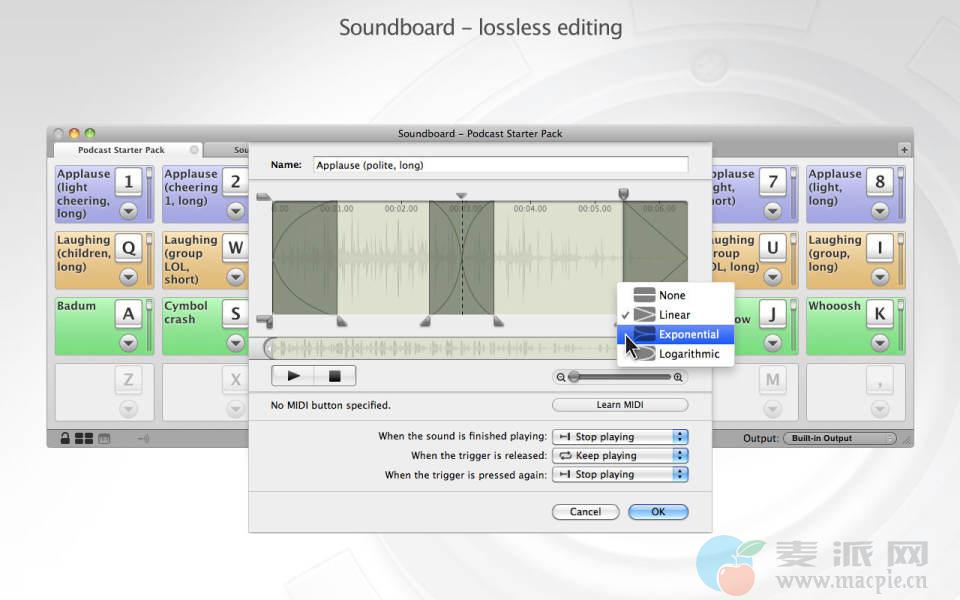Click the zoom-in magnifier icon
The image size is (960, 600).
pyautogui.click(x=679, y=377)
